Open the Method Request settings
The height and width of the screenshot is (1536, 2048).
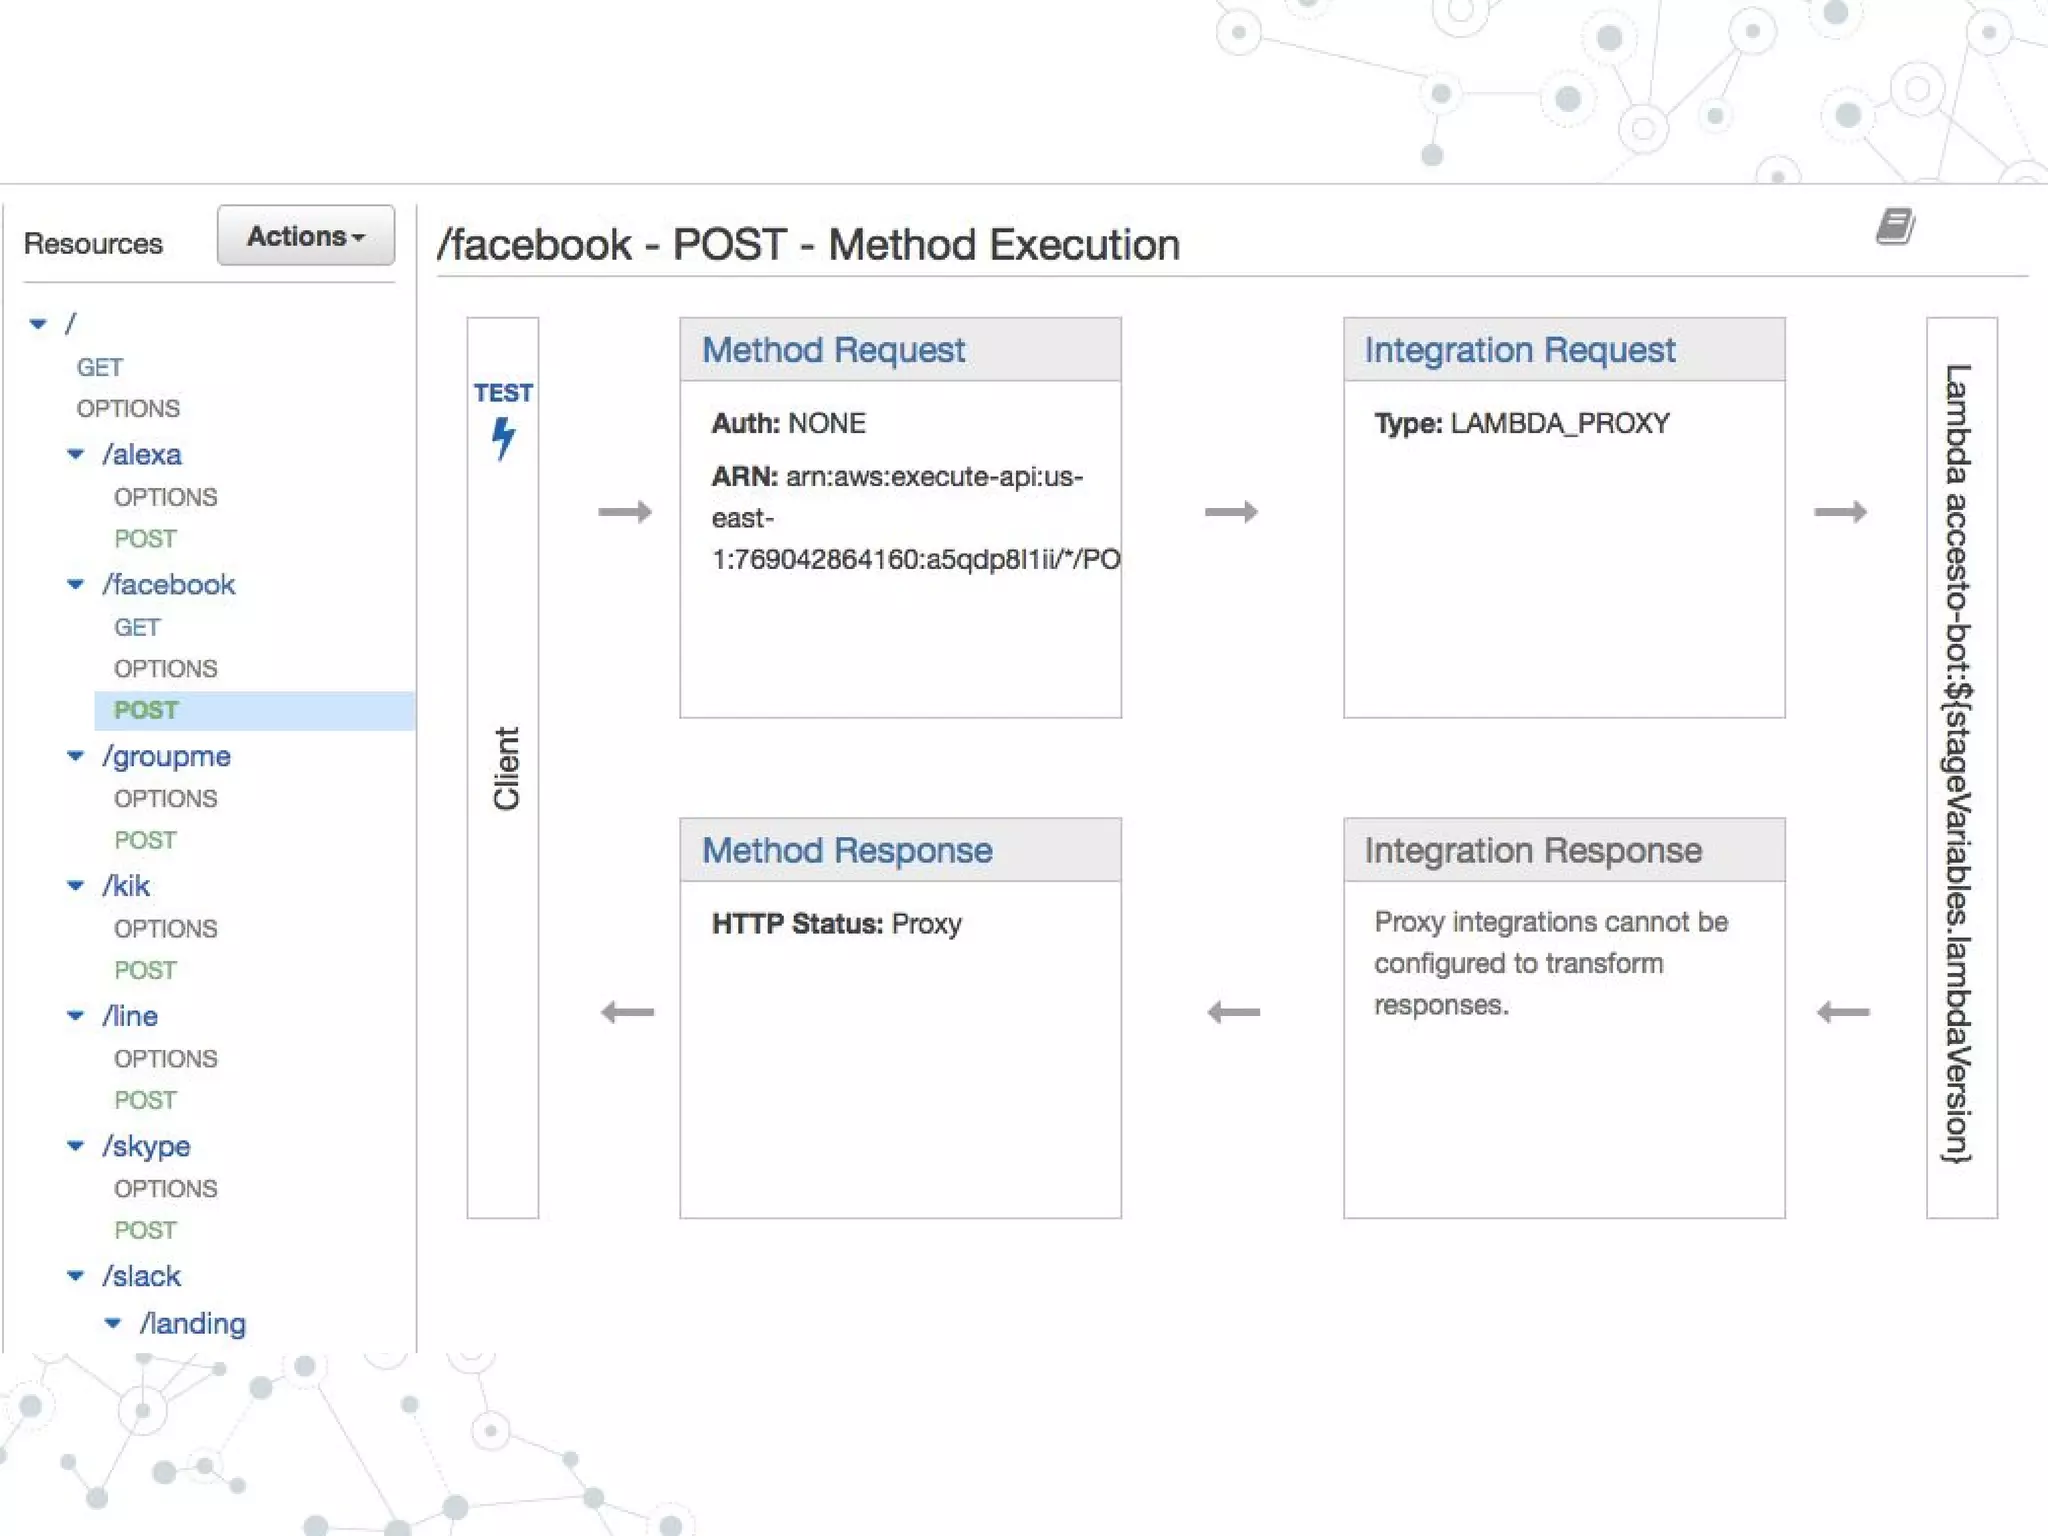[x=832, y=350]
